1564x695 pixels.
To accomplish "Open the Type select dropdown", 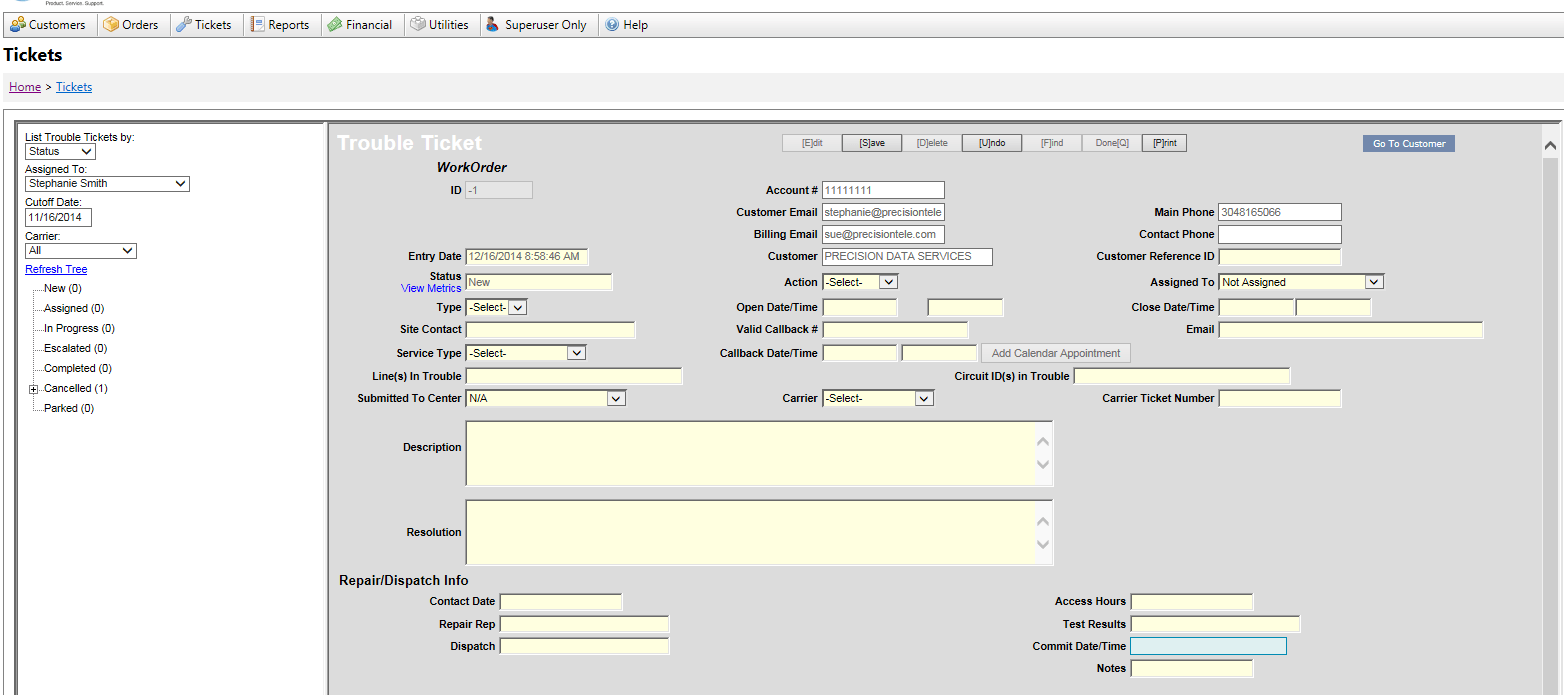I will coord(496,307).
